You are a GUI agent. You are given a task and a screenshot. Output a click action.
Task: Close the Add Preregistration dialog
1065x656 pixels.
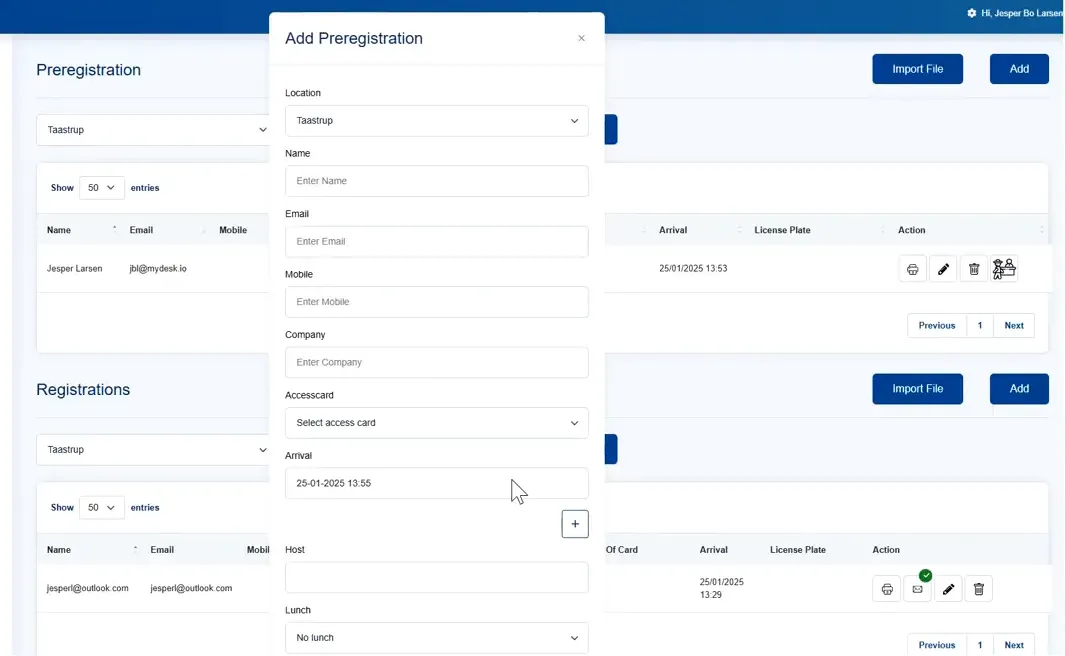click(581, 38)
